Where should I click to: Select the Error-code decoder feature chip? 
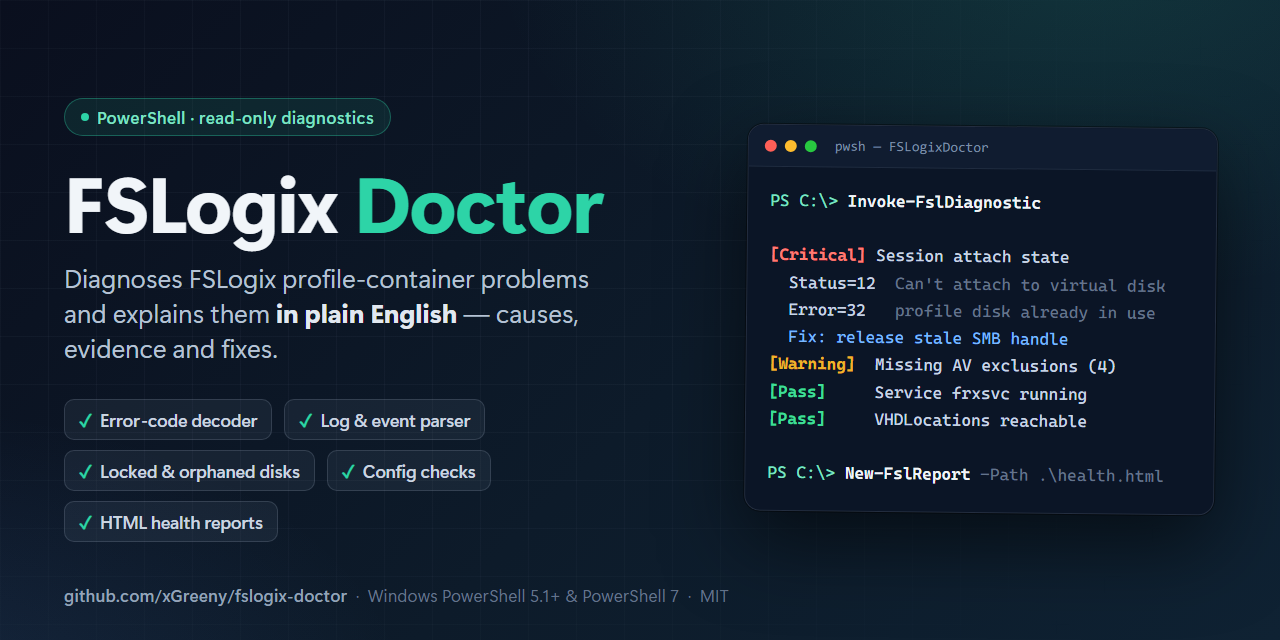168,420
